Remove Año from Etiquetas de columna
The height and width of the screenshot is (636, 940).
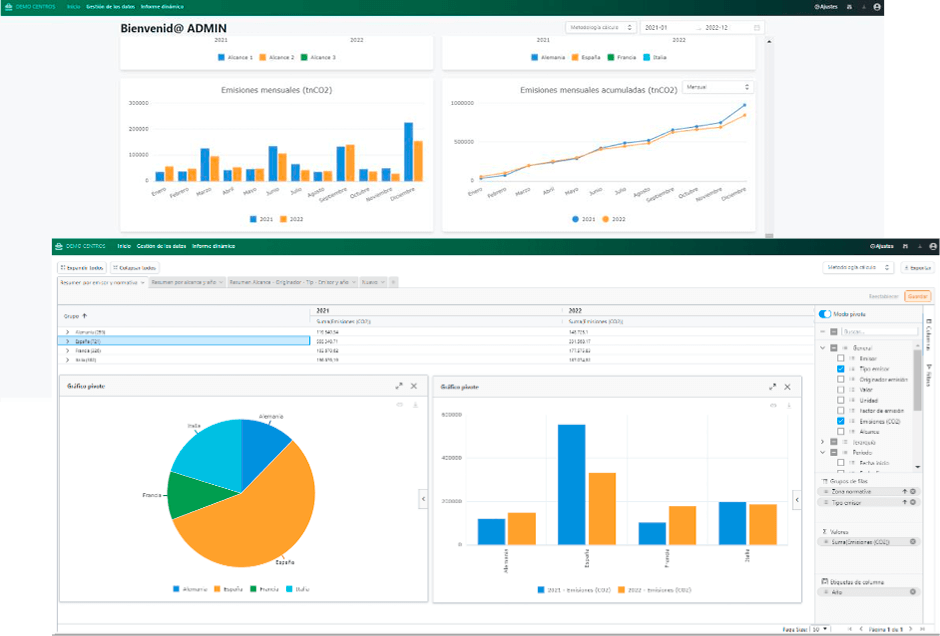pos(913,592)
